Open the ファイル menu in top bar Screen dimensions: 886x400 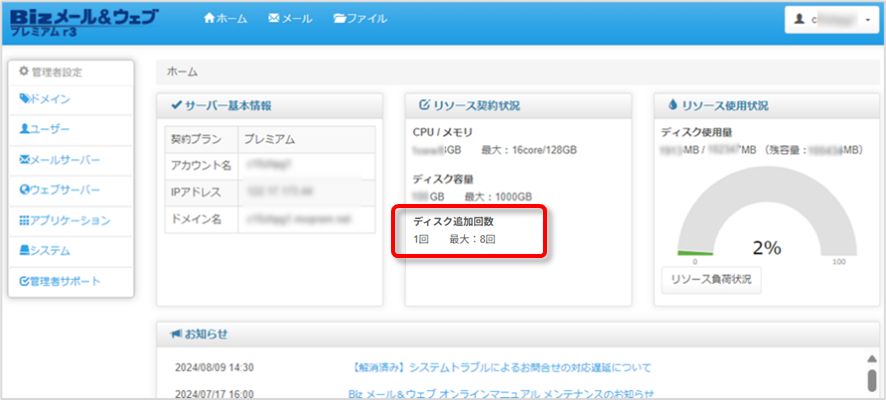click(360, 19)
